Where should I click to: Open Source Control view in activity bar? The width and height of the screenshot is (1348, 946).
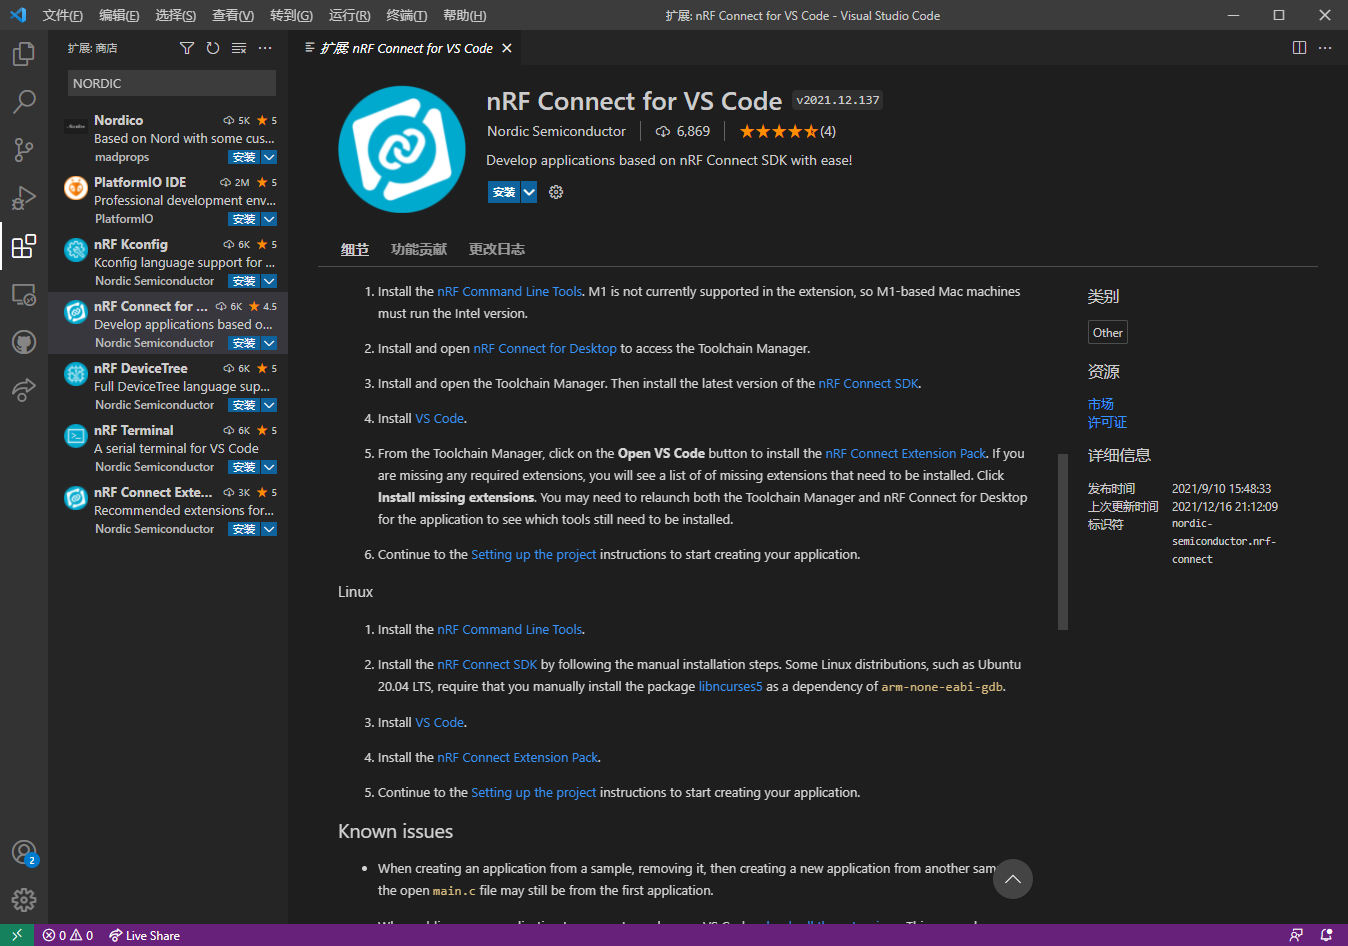(x=24, y=150)
